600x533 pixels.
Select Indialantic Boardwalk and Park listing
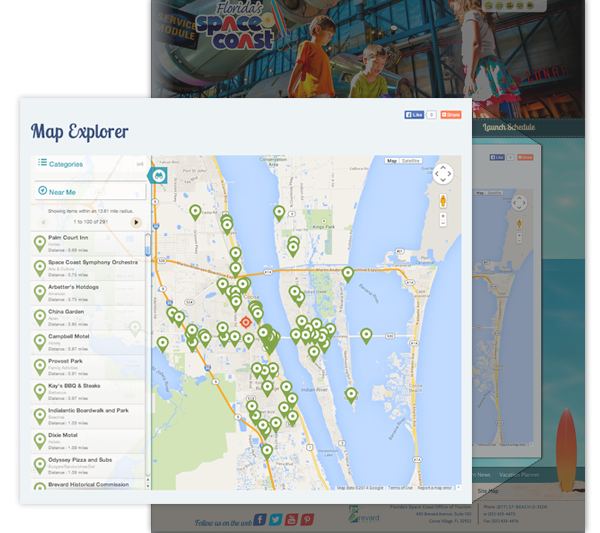[x=88, y=416]
